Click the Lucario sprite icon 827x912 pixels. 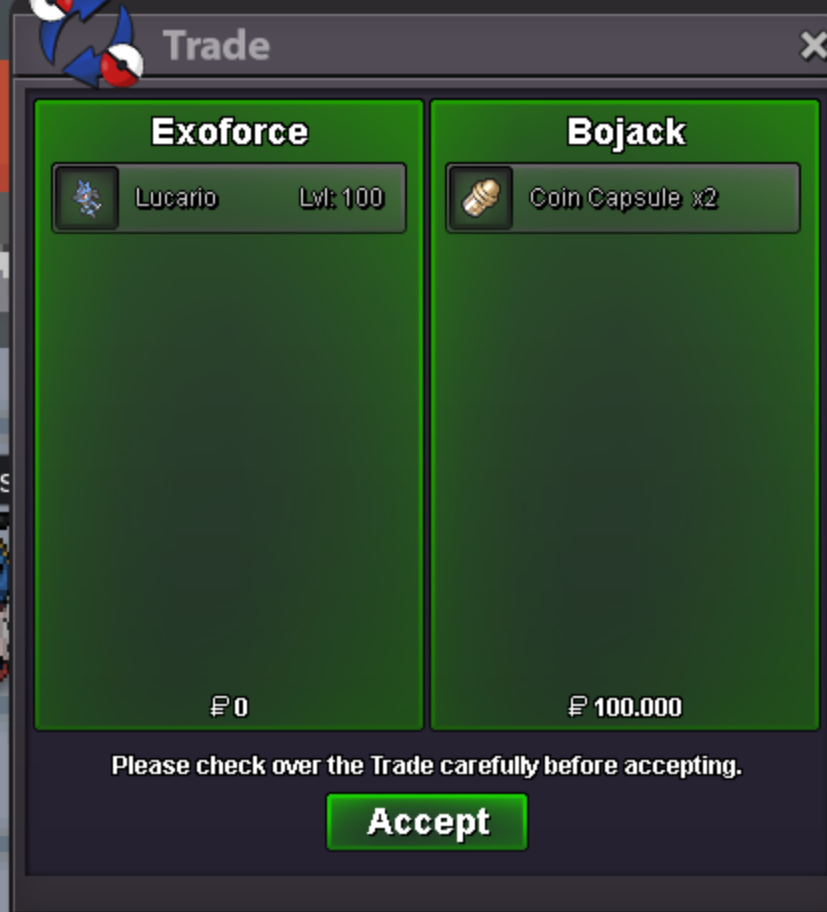pos(87,198)
